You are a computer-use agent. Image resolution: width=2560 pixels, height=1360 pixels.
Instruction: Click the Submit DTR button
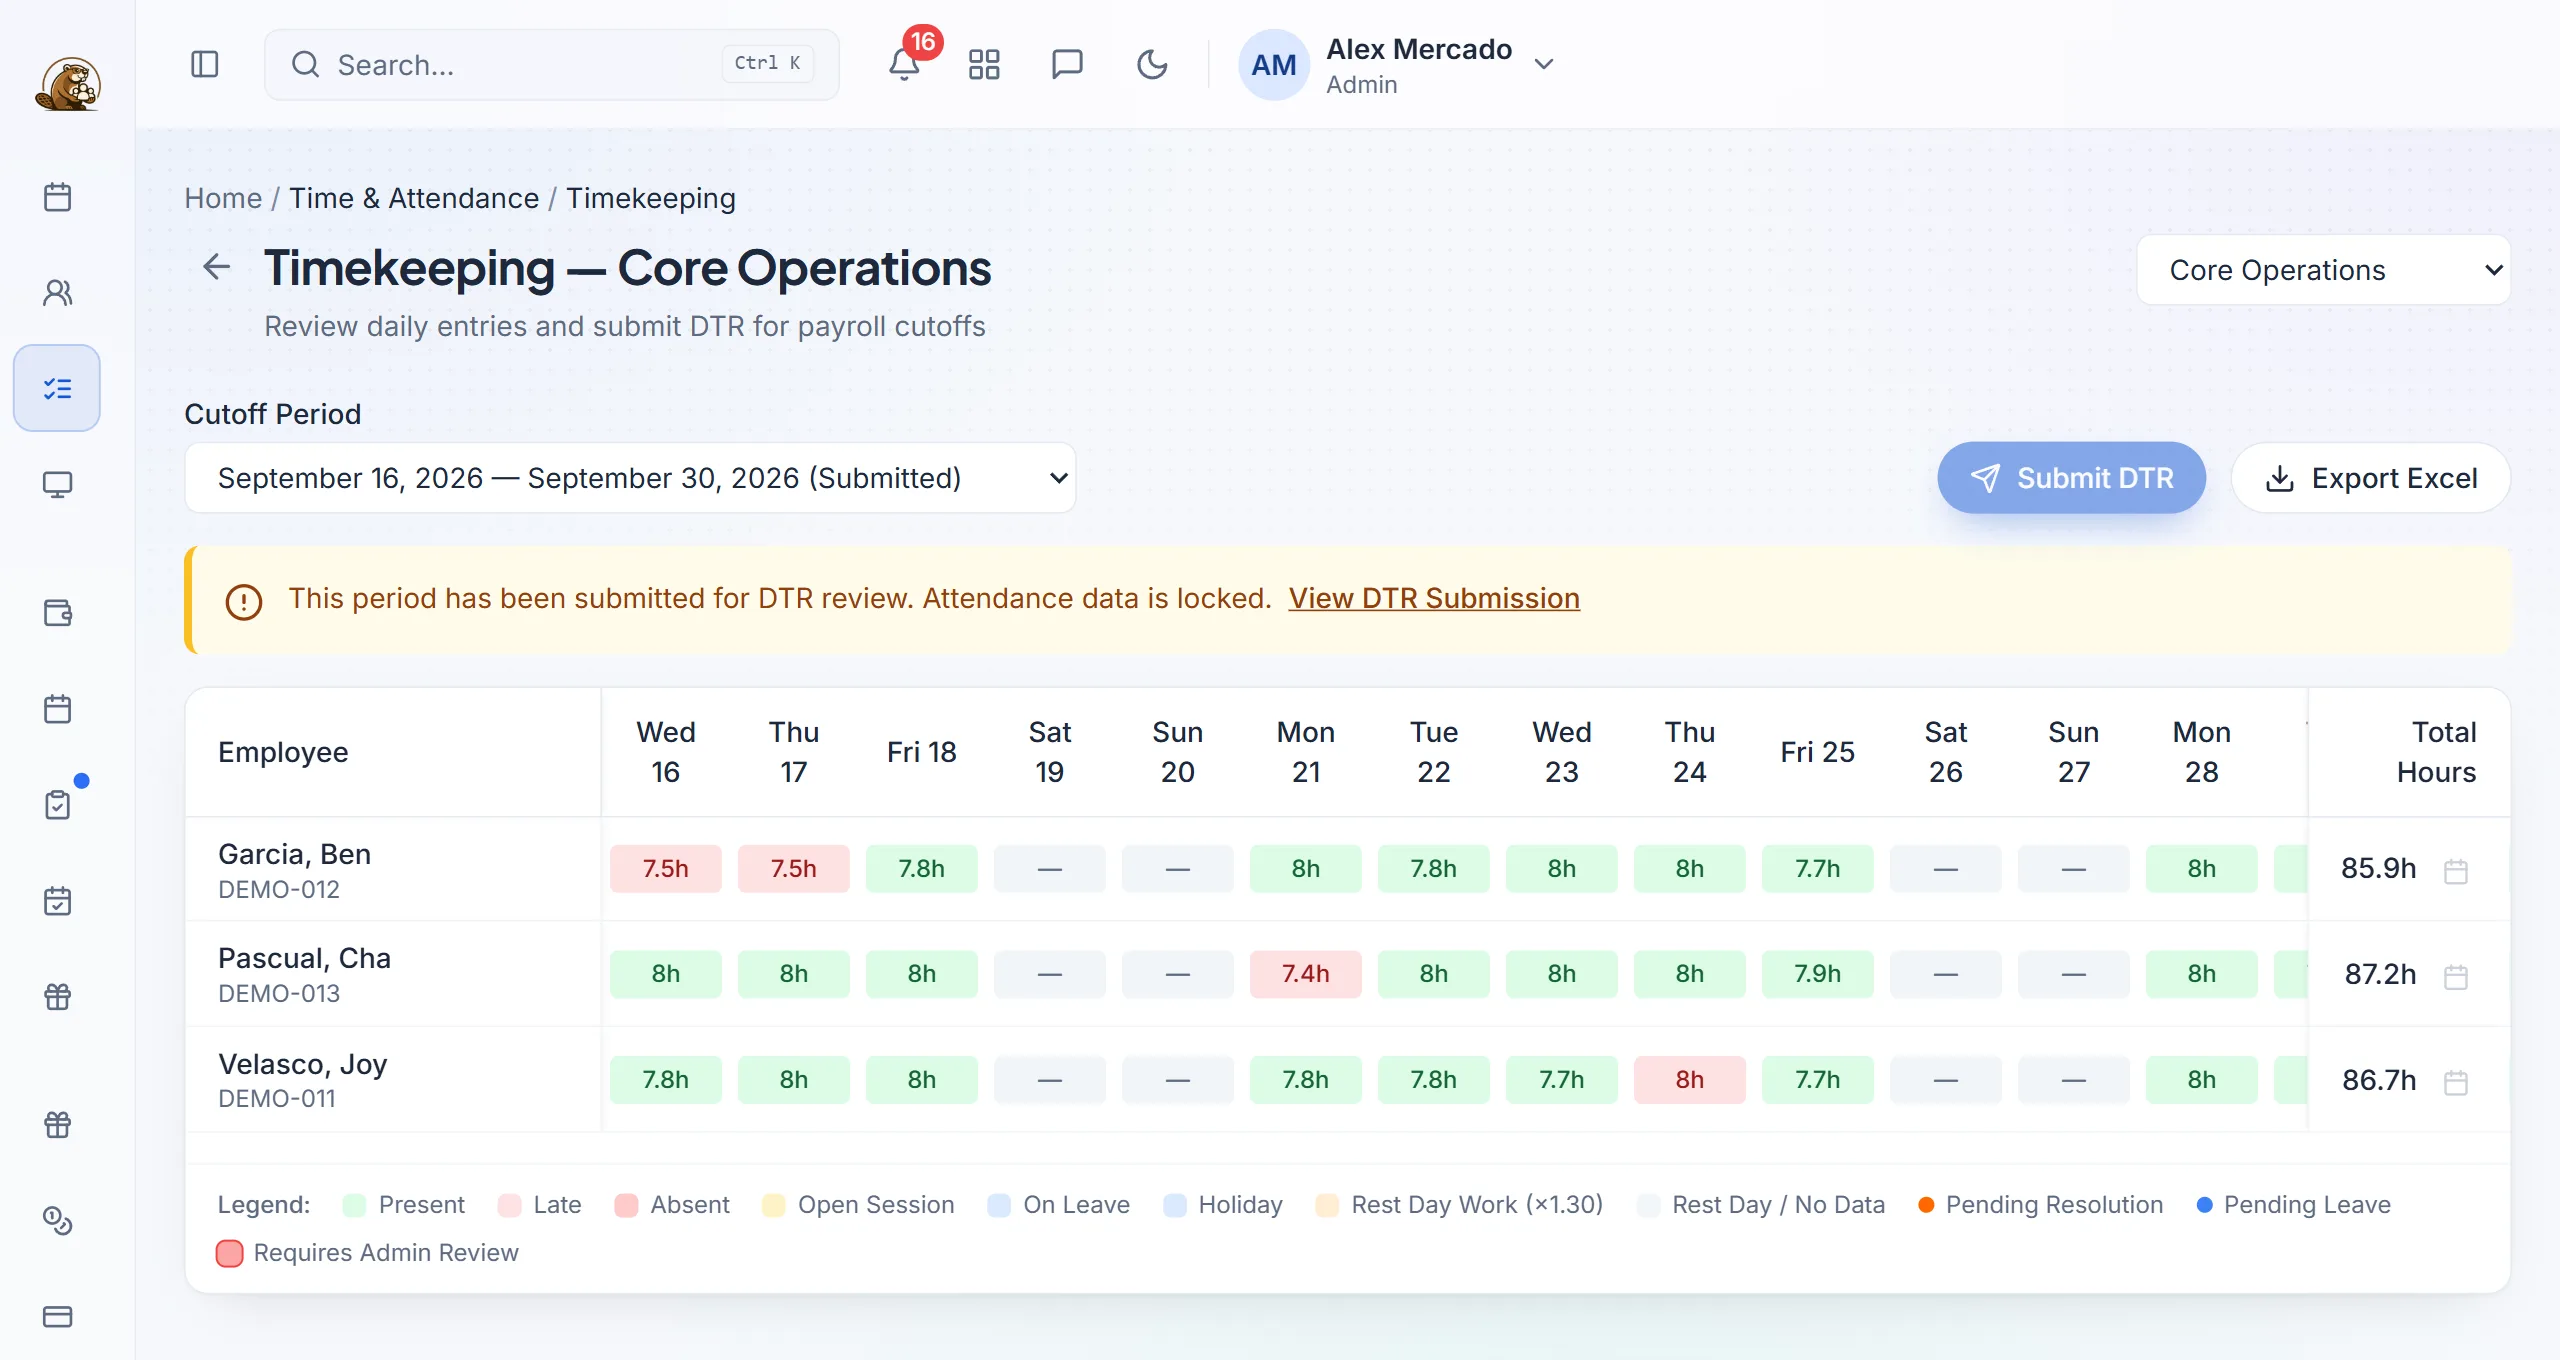(2072, 478)
